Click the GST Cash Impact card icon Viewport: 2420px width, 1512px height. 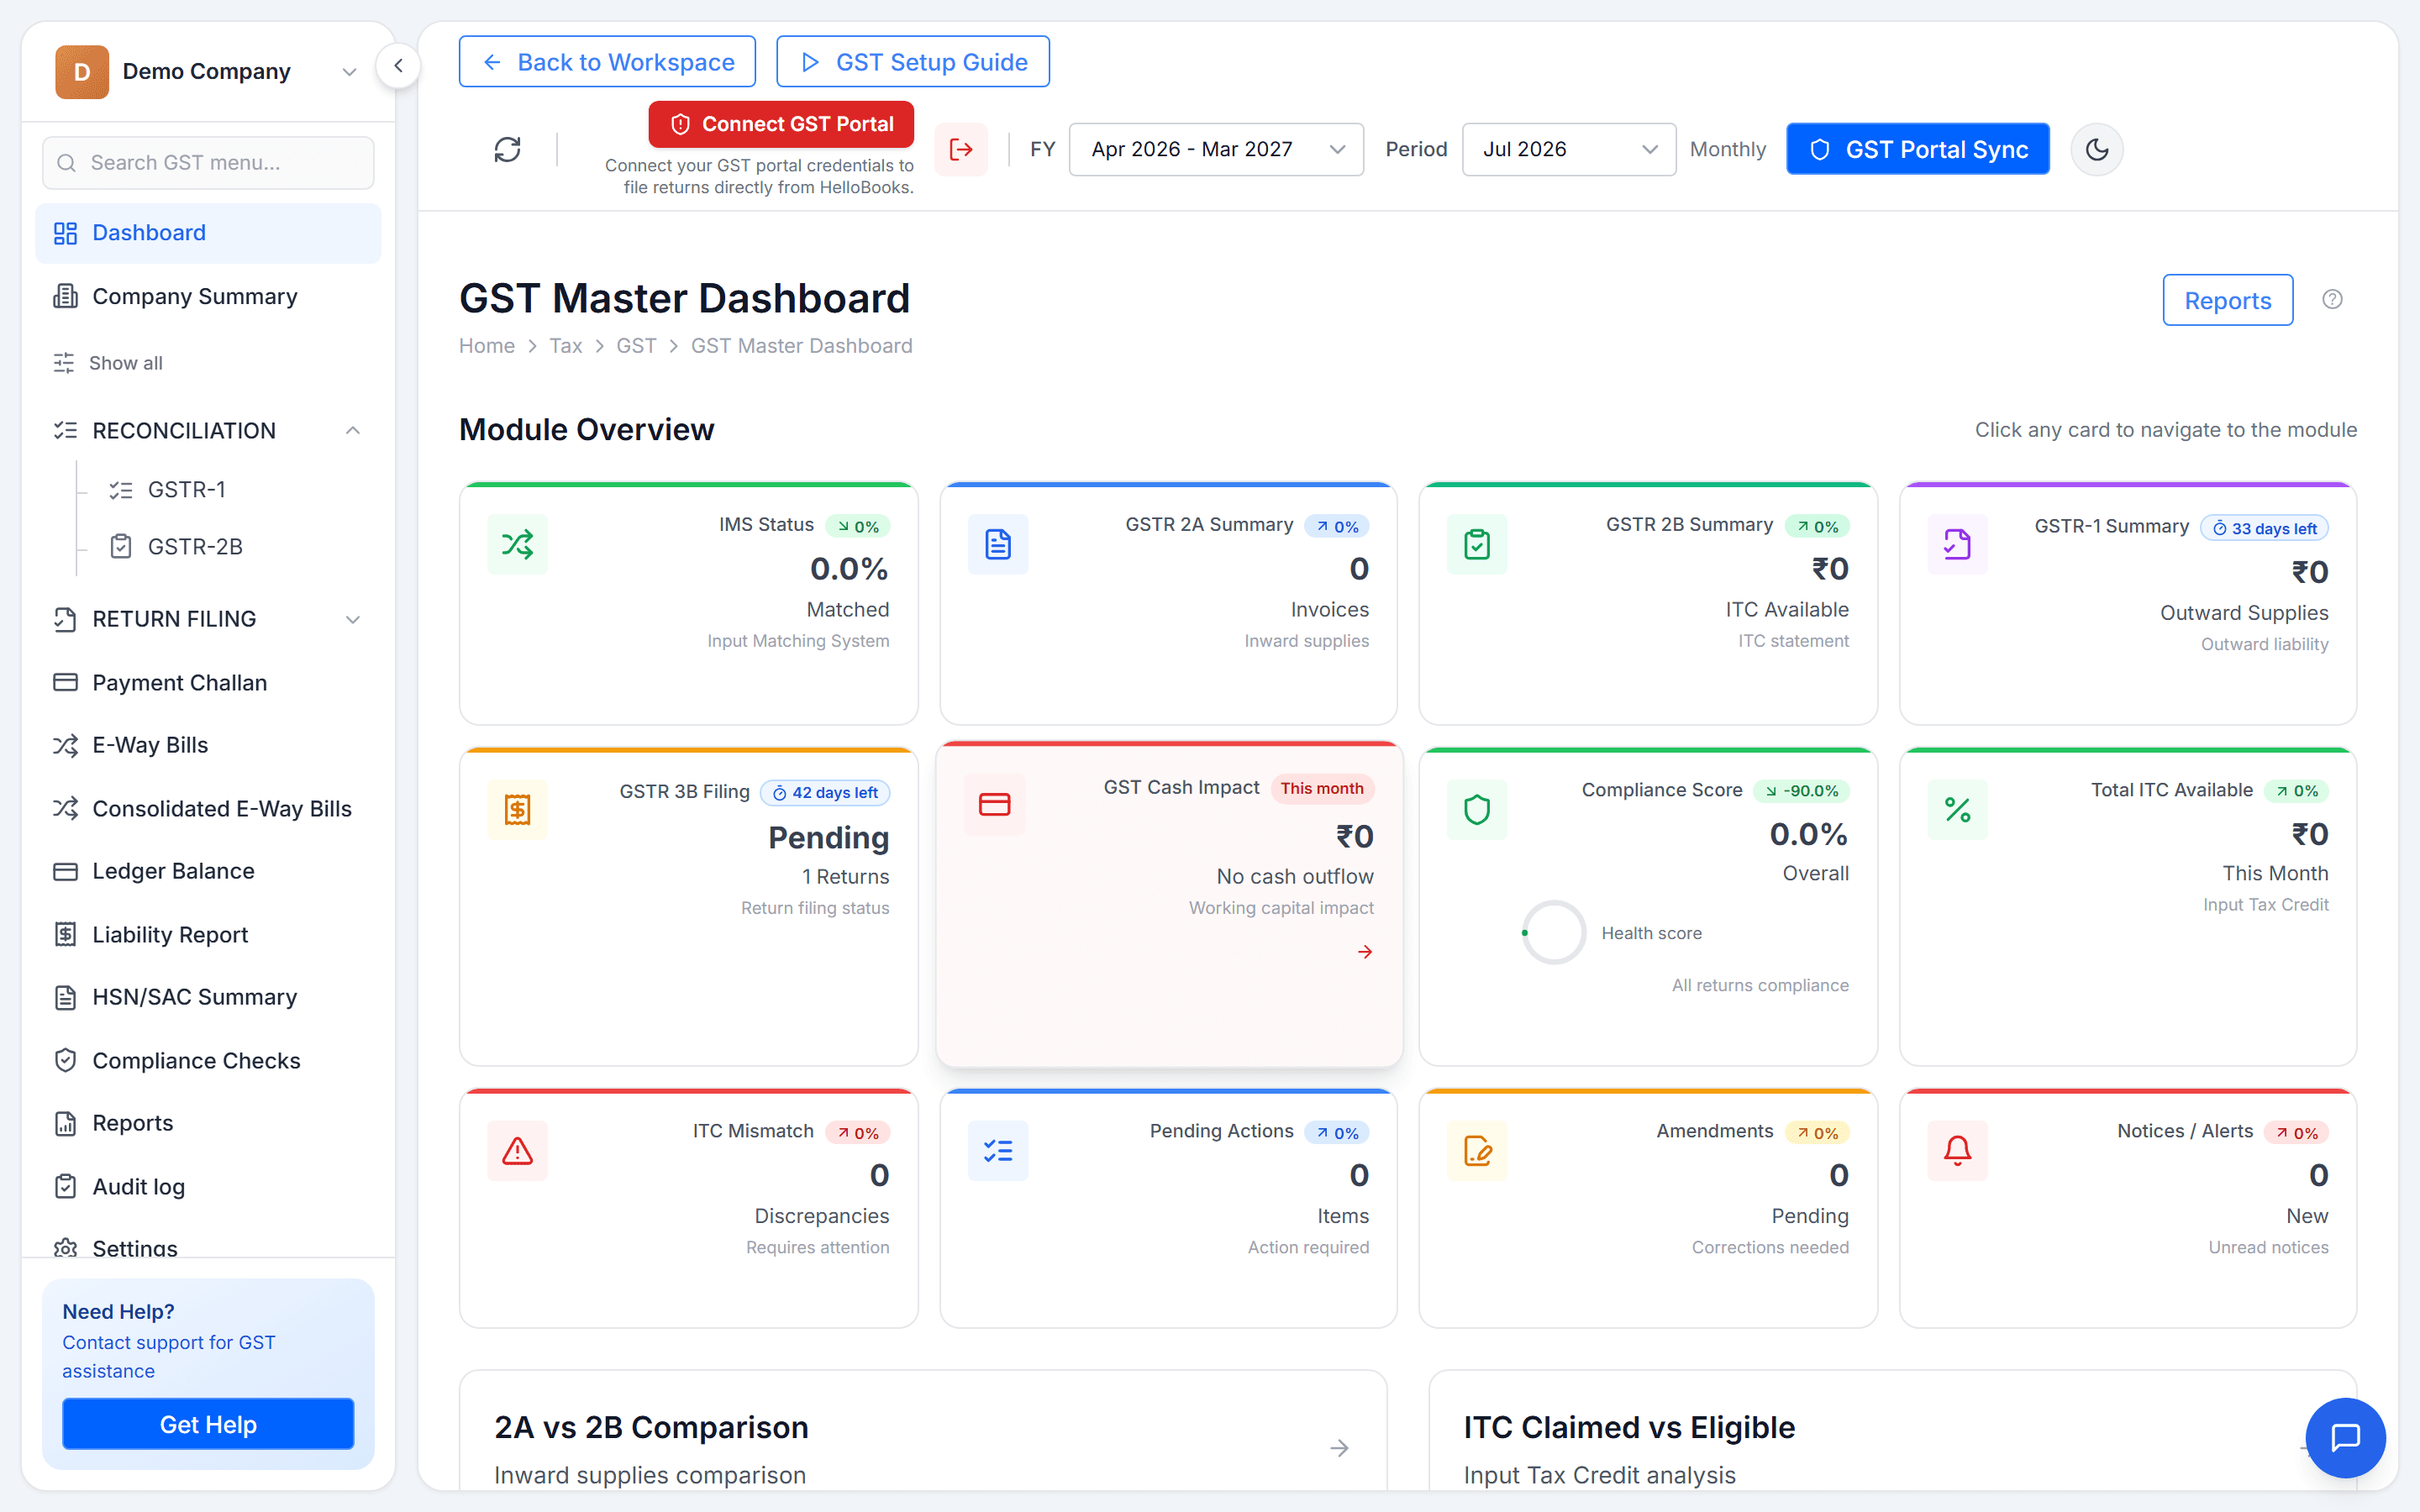click(x=994, y=804)
